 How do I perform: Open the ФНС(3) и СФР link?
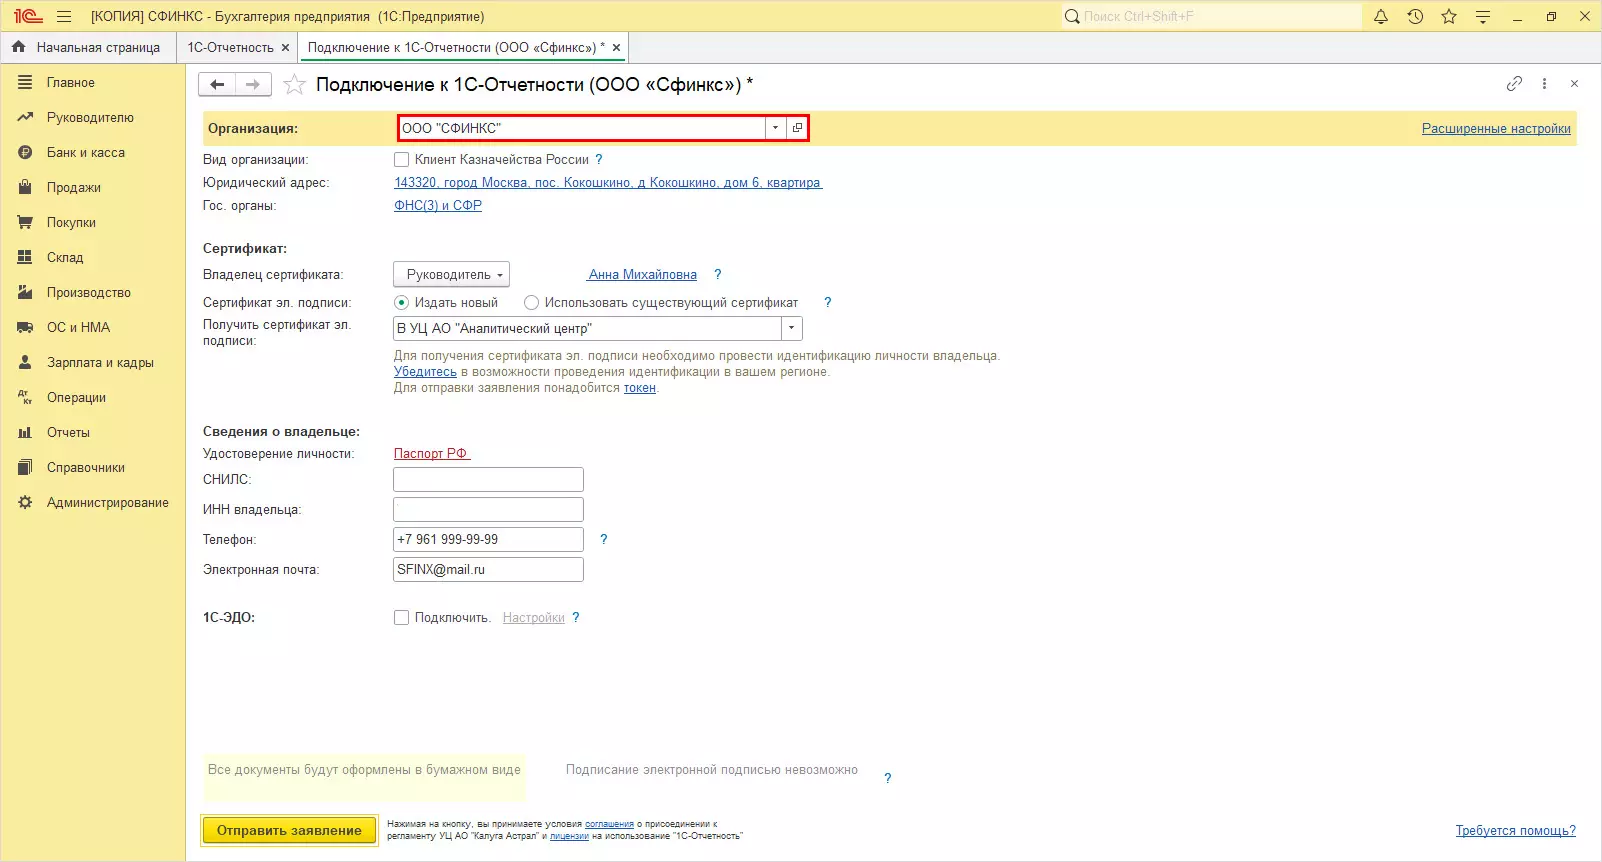438,205
